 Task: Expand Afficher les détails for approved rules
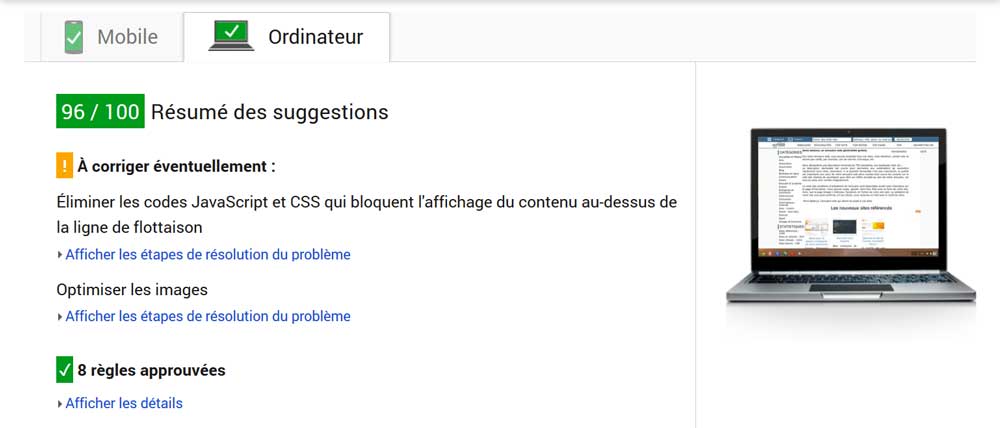pos(124,403)
